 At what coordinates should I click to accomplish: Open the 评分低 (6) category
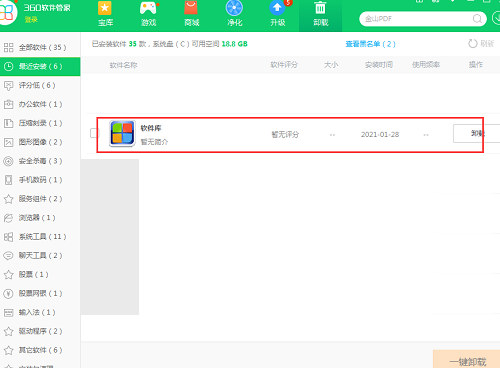coord(40,85)
